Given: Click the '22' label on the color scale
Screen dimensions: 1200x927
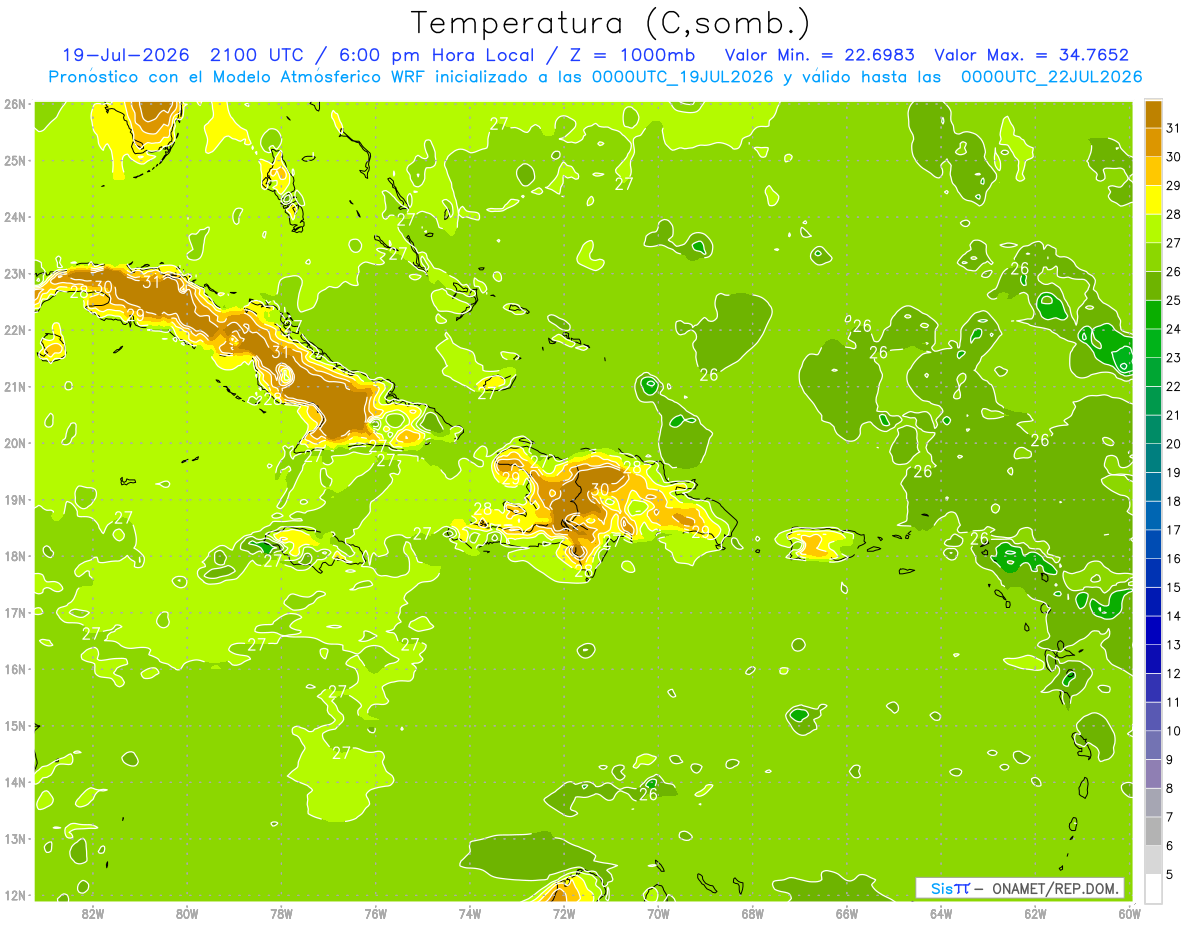Looking at the screenshot, I should tap(1173, 386).
